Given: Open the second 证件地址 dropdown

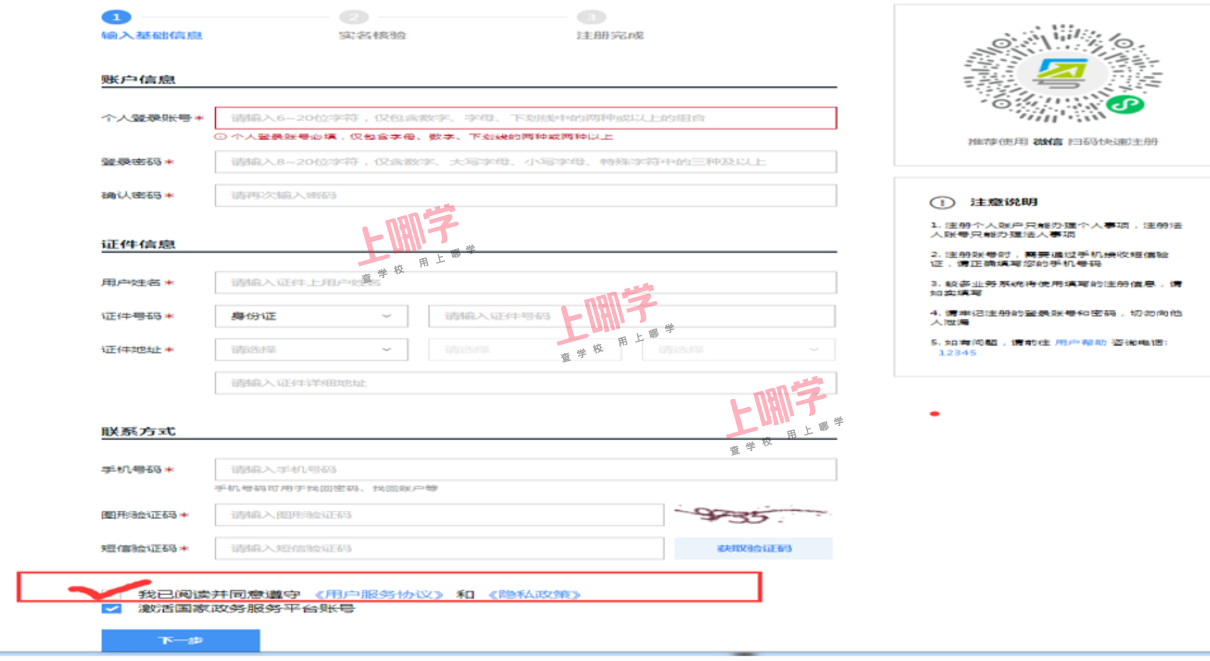Looking at the screenshot, I should (525, 350).
